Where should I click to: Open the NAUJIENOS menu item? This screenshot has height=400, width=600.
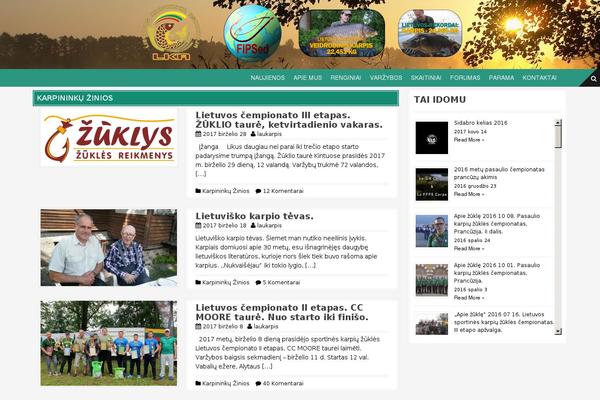click(x=267, y=78)
